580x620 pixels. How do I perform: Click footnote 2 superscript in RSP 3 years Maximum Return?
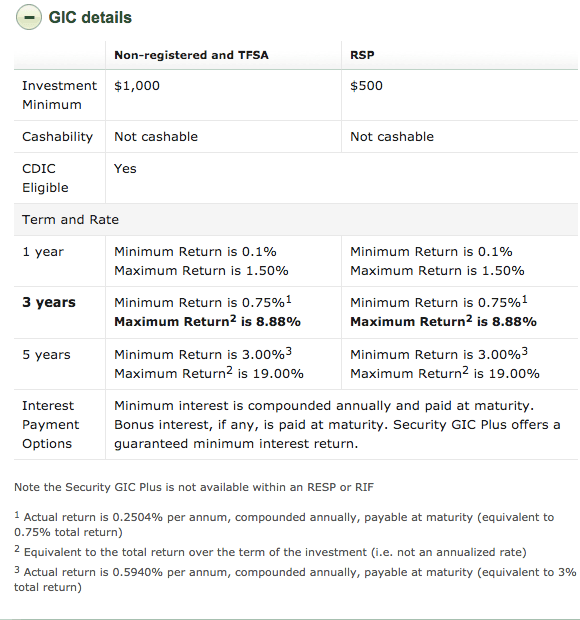coord(469,318)
